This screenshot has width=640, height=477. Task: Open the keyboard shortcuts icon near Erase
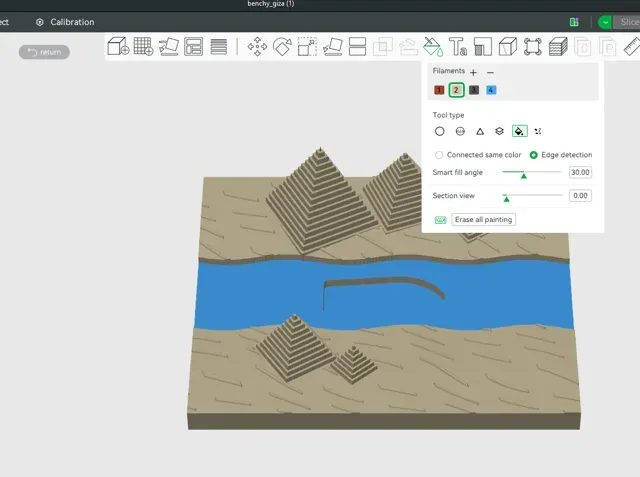(440, 220)
